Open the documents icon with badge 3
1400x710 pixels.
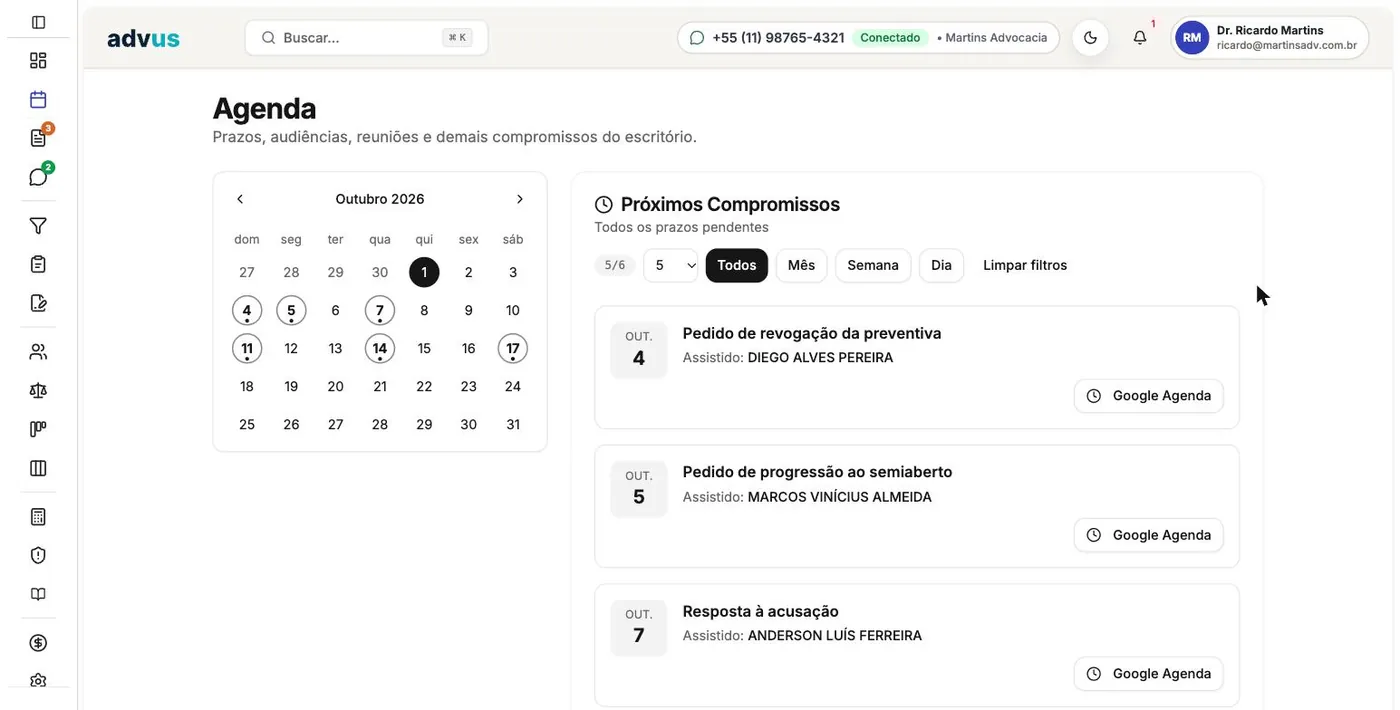pos(38,138)
